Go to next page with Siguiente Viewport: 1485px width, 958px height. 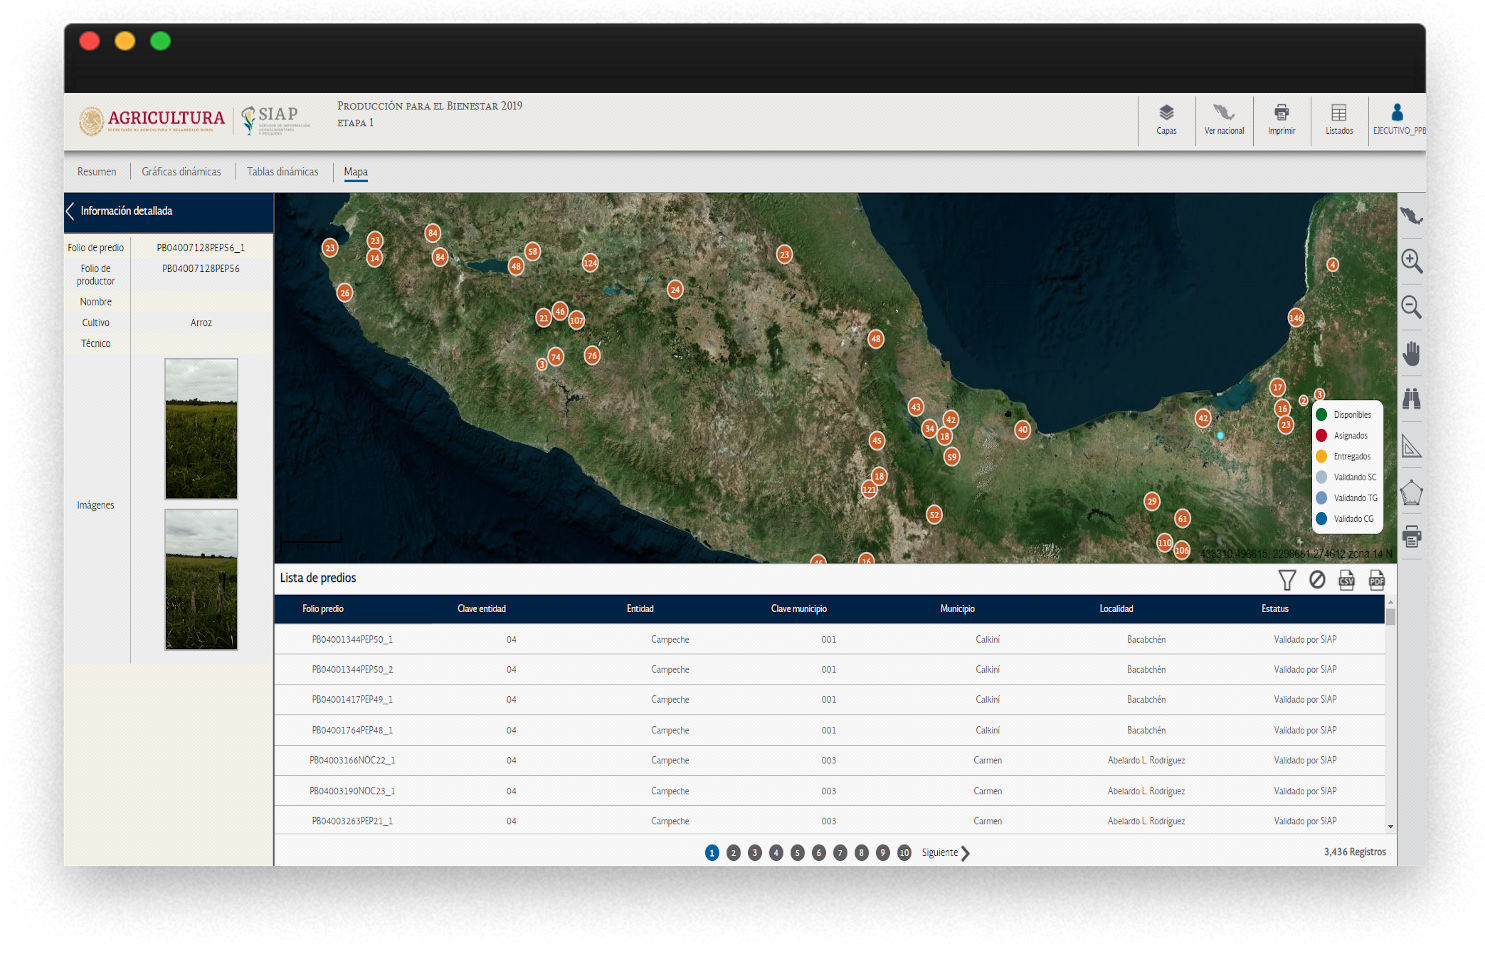point(945,853)
